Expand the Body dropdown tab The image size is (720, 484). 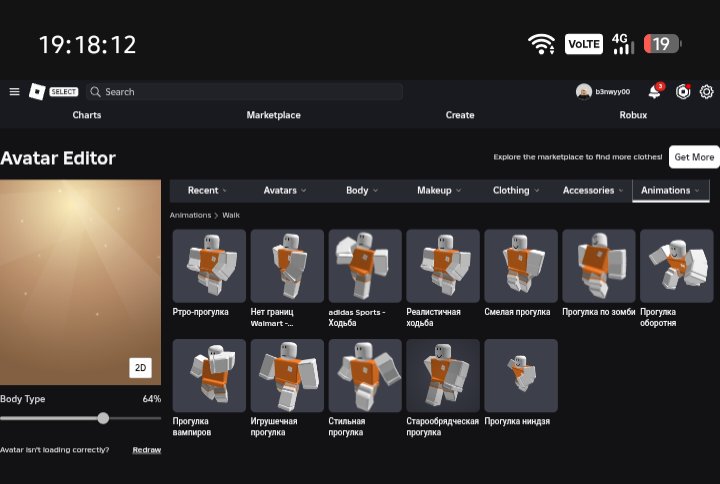click(362, 191)
